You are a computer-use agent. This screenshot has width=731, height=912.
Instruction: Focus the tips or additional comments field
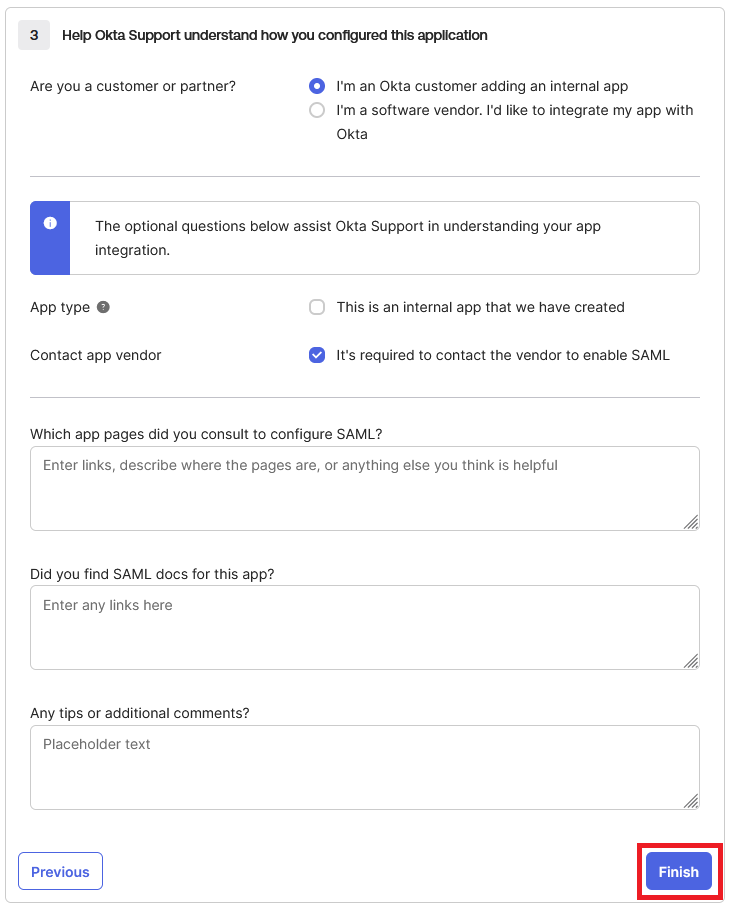[x=365, y=767]
